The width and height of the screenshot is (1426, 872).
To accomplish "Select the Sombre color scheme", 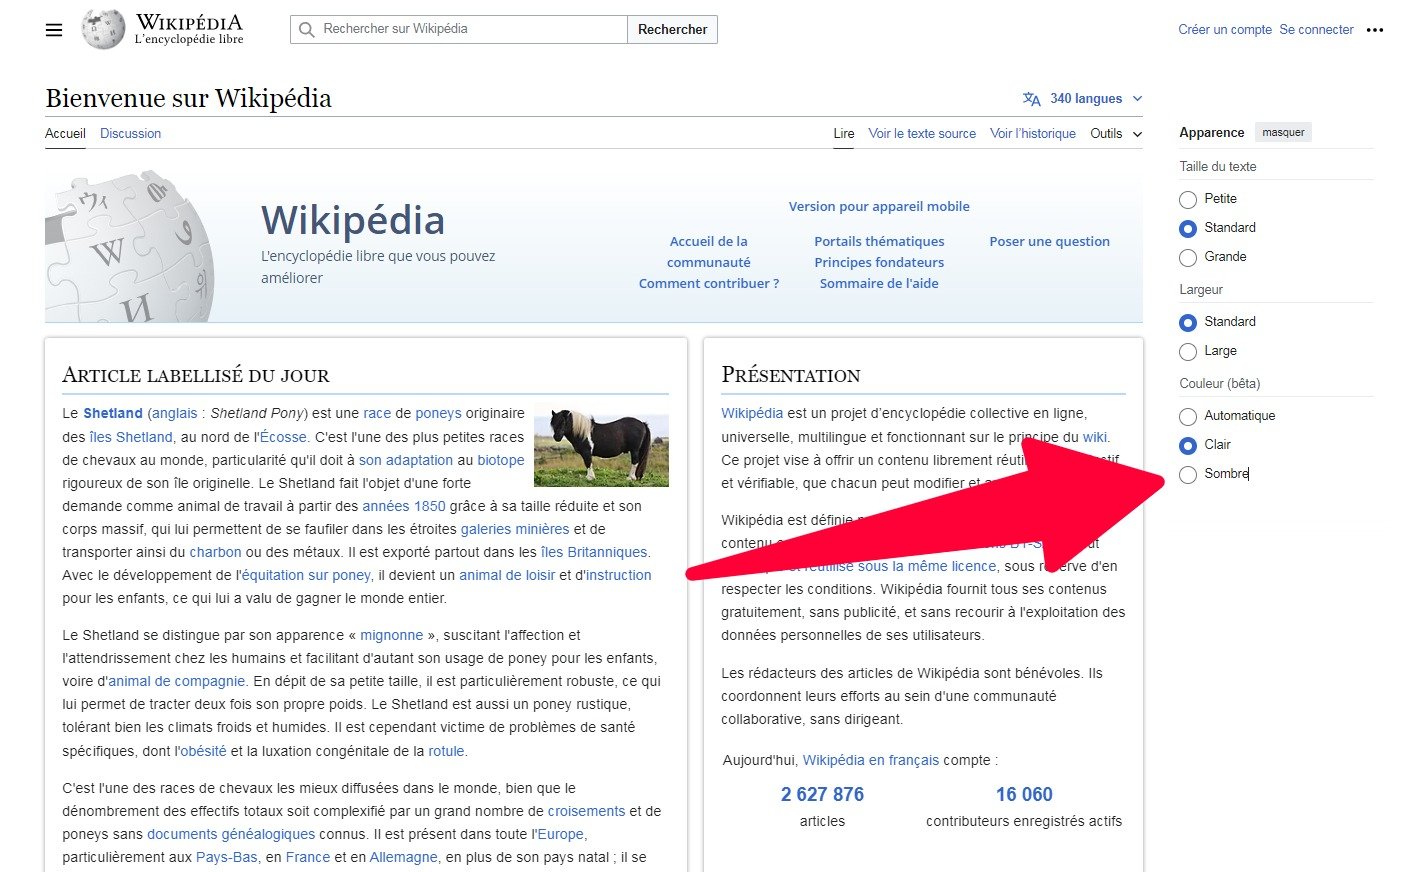I will tap(1188, 474).
